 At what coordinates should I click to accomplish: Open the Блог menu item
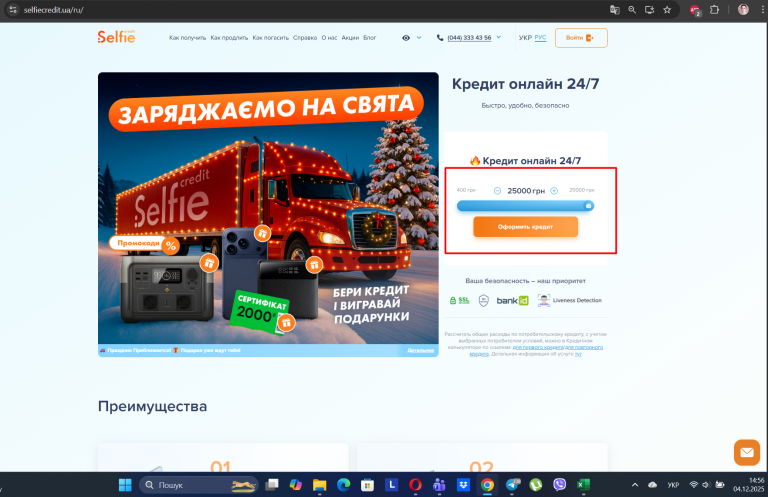click(x=370, y=38)
